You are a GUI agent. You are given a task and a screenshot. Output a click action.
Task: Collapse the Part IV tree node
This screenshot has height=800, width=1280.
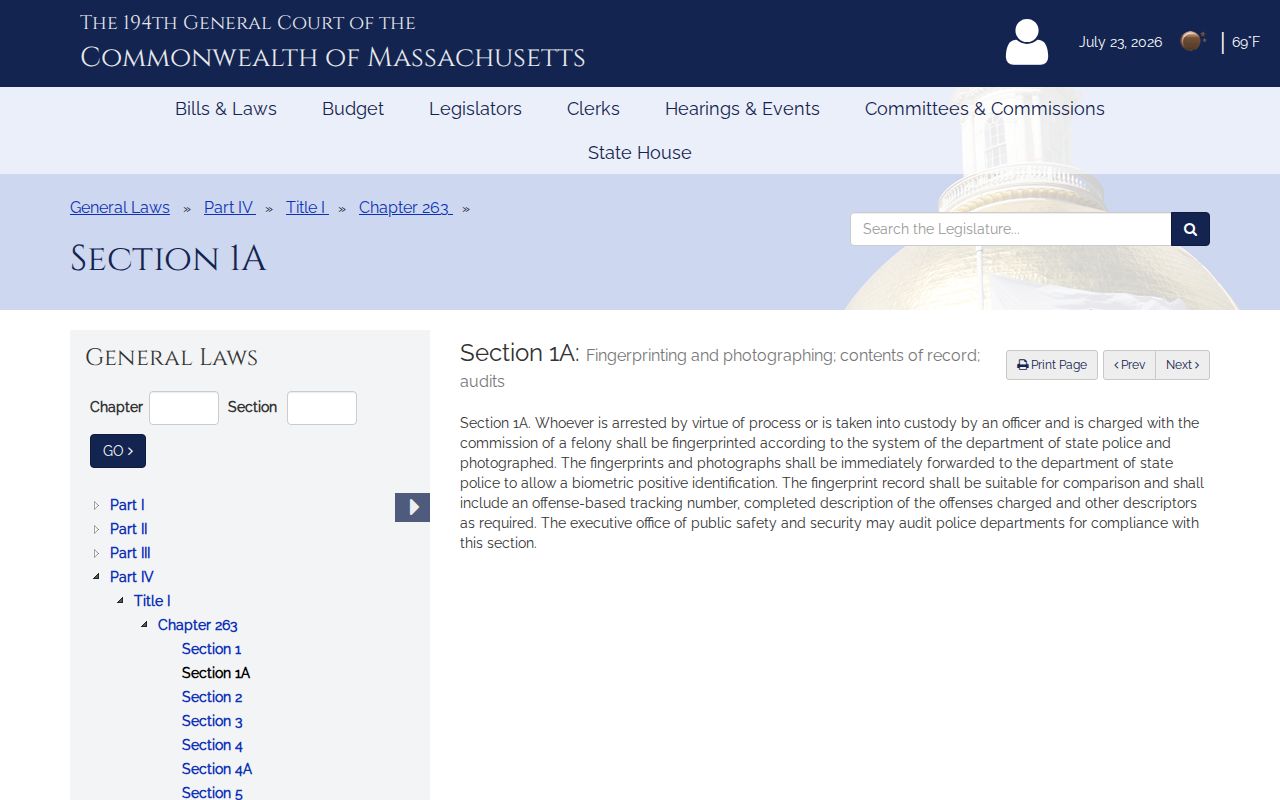click(x=97, y=577)
